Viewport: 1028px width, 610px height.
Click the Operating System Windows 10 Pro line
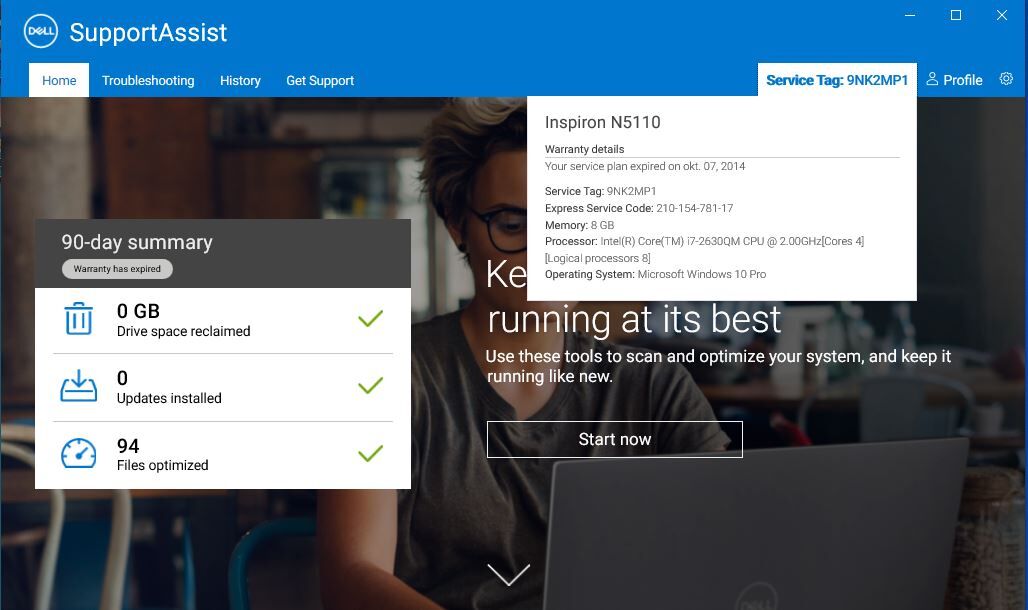[x=655, y=274]
